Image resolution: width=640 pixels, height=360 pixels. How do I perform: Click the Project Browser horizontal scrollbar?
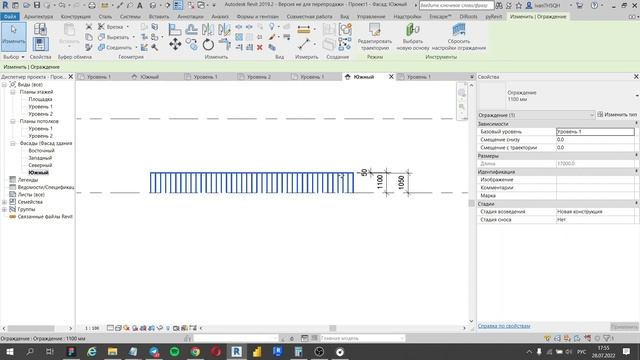click(31, 328)
